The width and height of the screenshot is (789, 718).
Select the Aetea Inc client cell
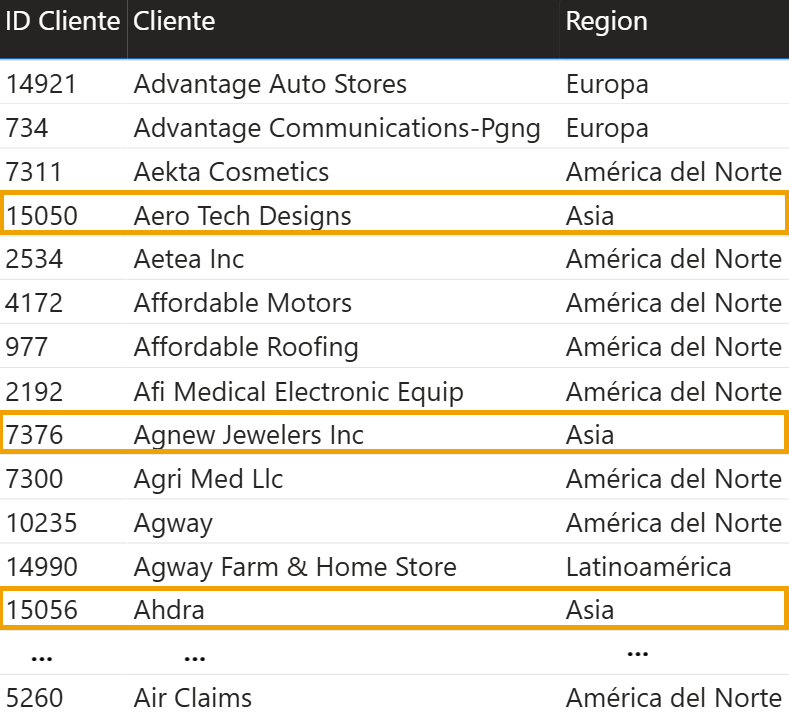coord(189,260)
